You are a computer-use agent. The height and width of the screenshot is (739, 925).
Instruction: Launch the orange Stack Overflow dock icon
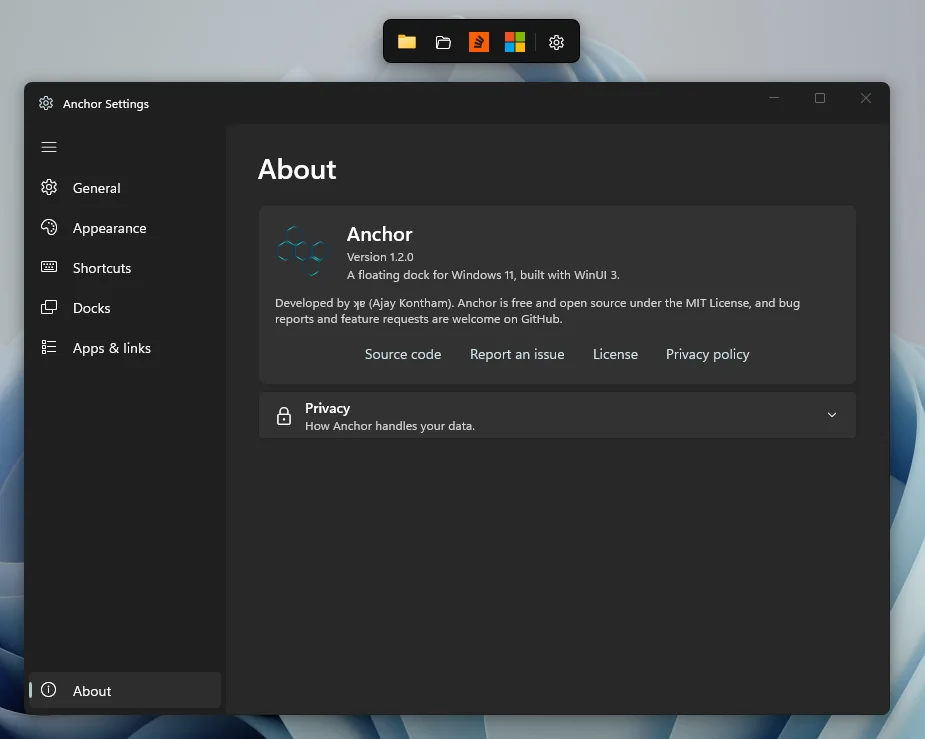click(478, 42)
